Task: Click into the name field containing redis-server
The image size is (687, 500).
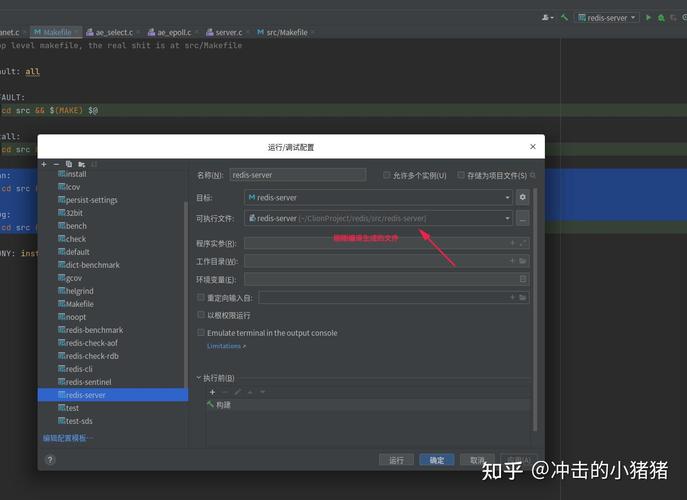Action: [x=297, y=175]
